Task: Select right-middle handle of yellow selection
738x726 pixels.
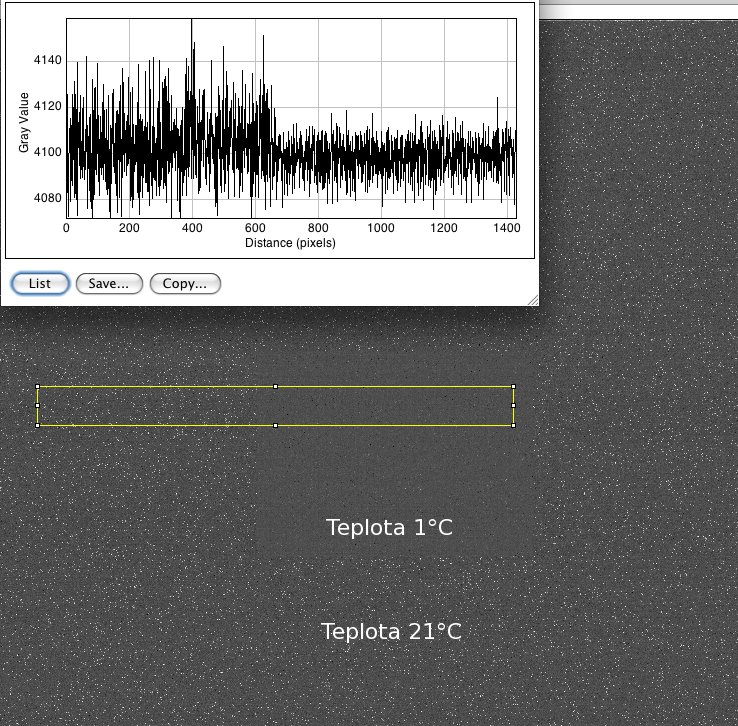Action: (513, 406)
